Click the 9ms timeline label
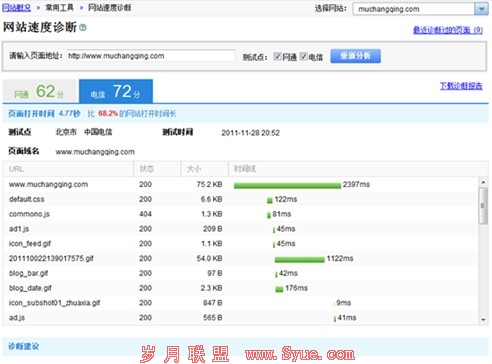 (343, 303)
